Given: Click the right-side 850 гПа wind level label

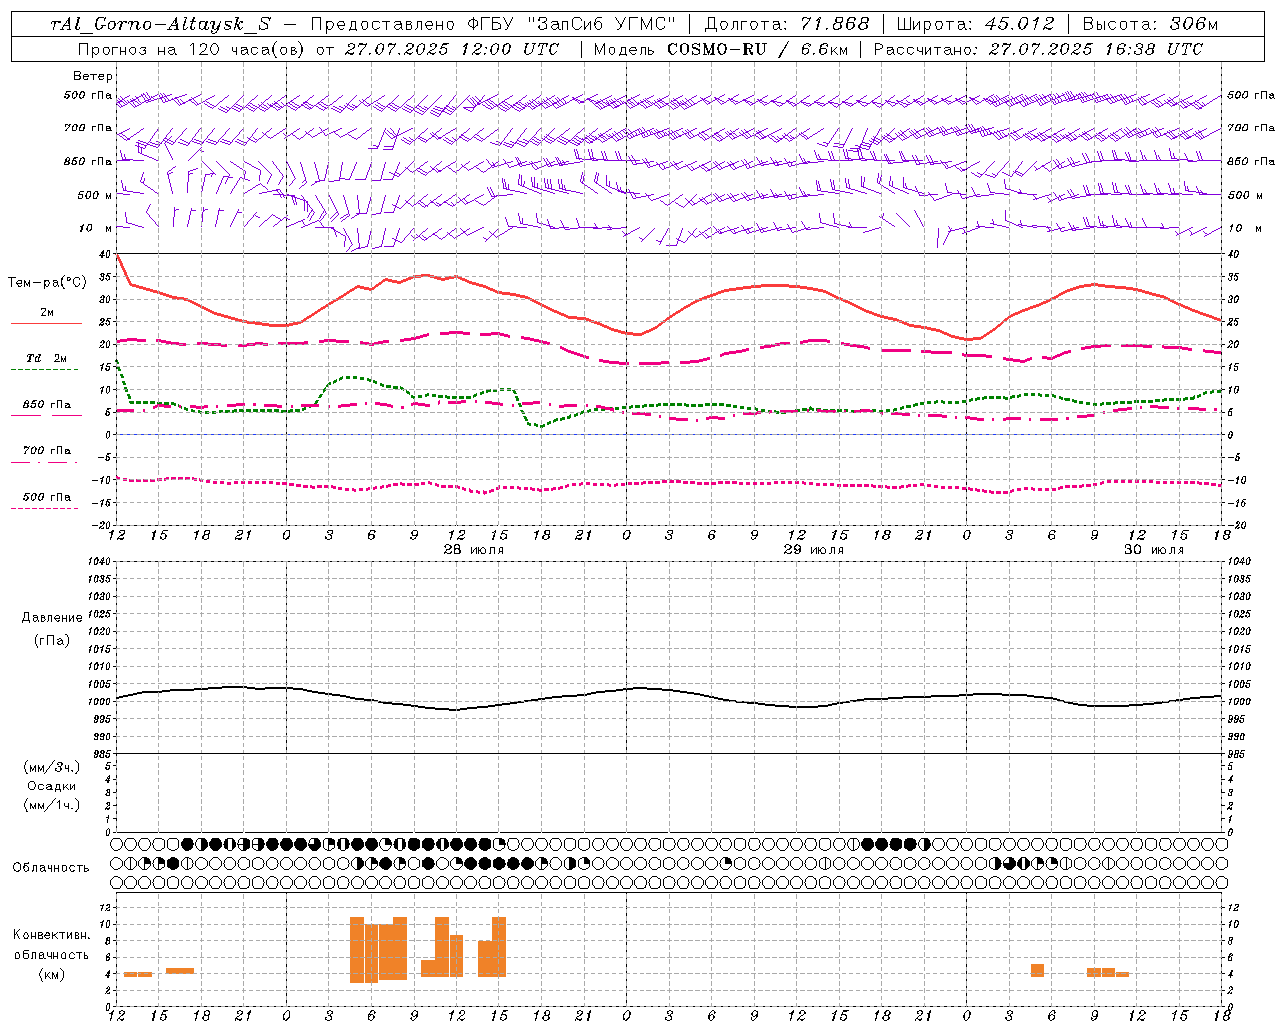Looking at the screenshot, I should click(1251, 161).
